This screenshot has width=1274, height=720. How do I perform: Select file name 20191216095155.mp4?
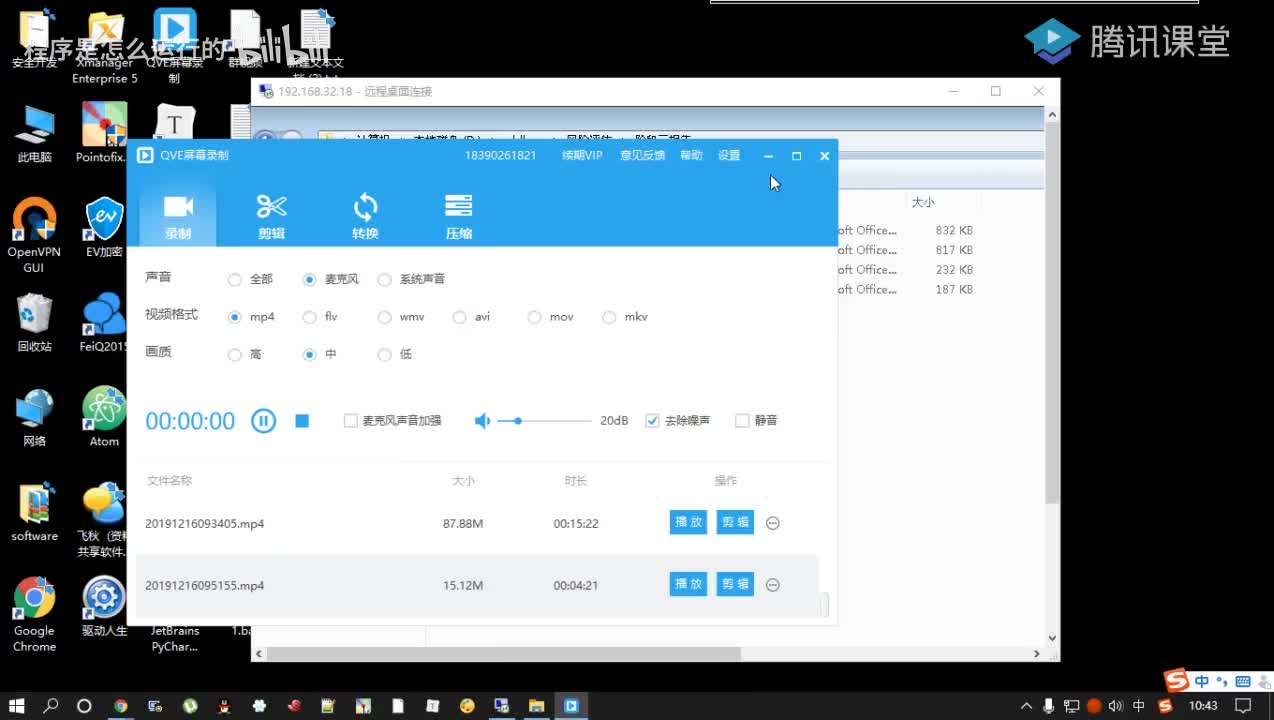coord(204,586)
